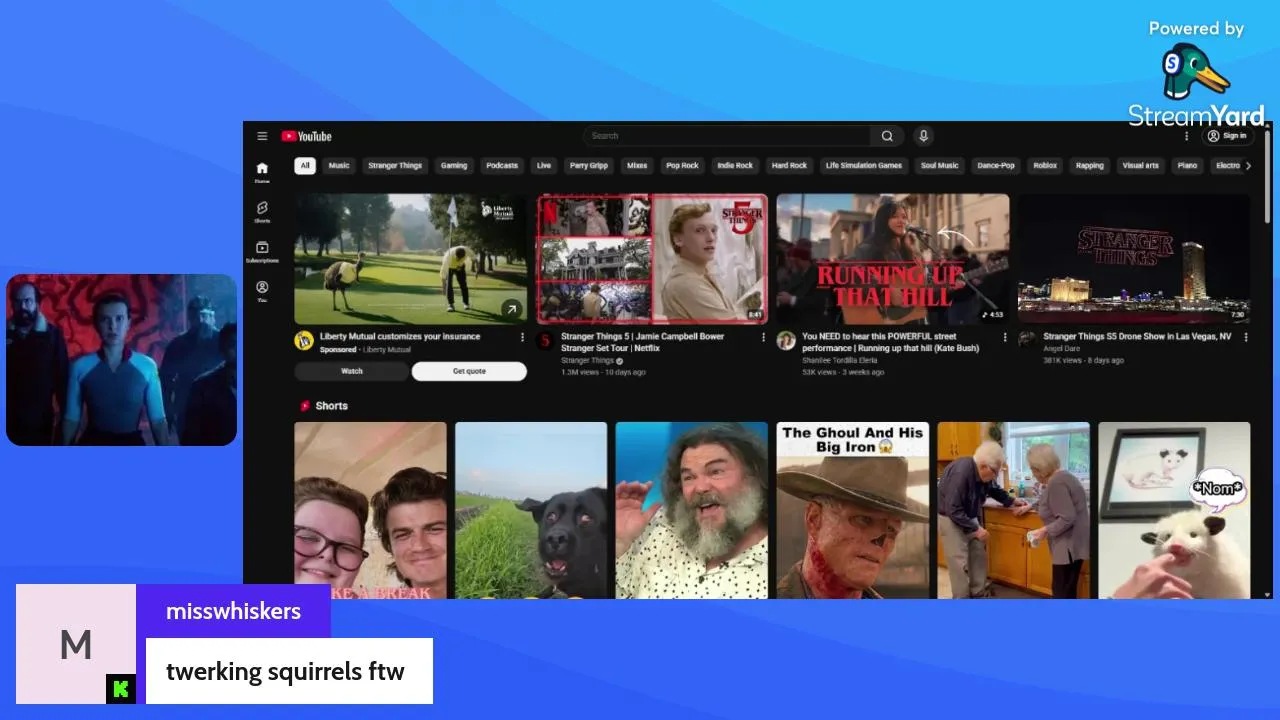Click the Shanlee Tordilla Eleria channel avatar
This screenshot has height=720, width=1280.
(x=786, y=341)
